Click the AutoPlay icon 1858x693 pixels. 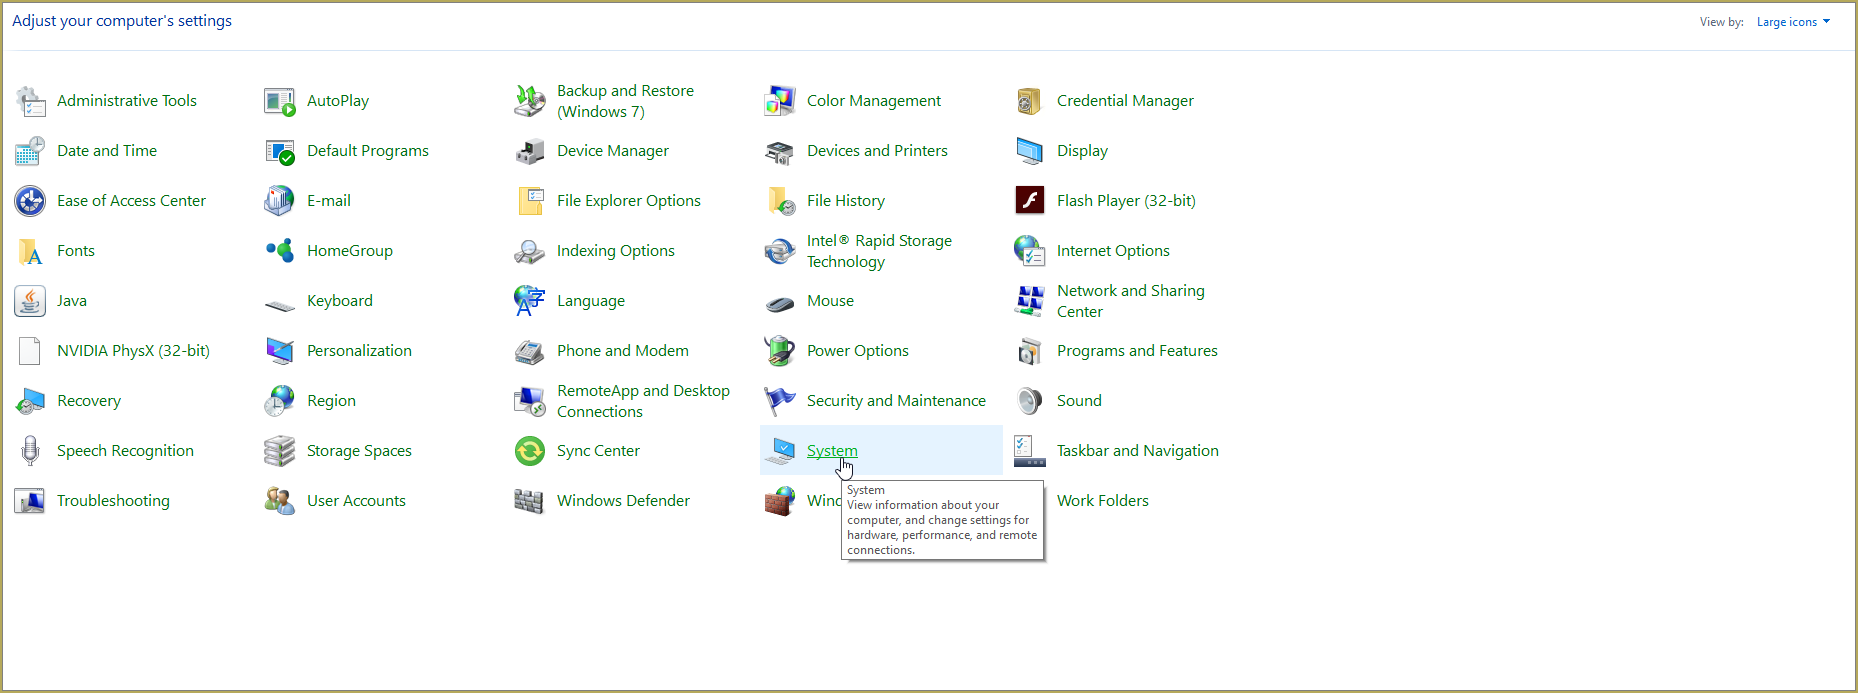click(x=280, y=101)
